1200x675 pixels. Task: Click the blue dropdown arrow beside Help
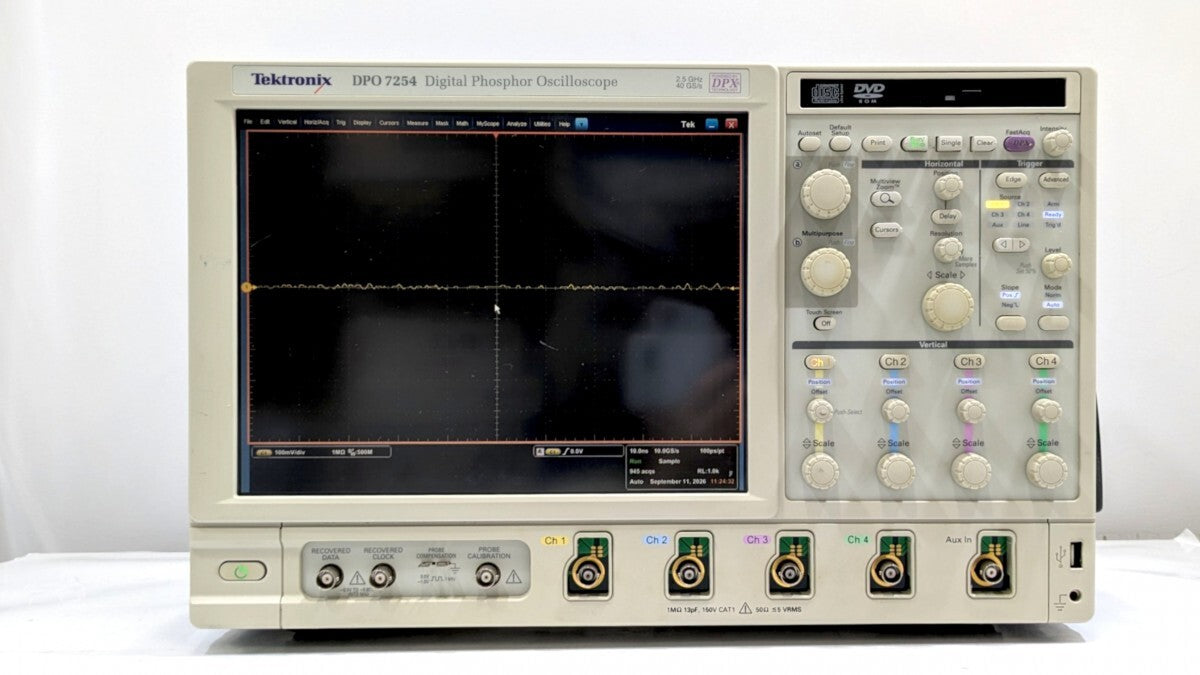581,122
